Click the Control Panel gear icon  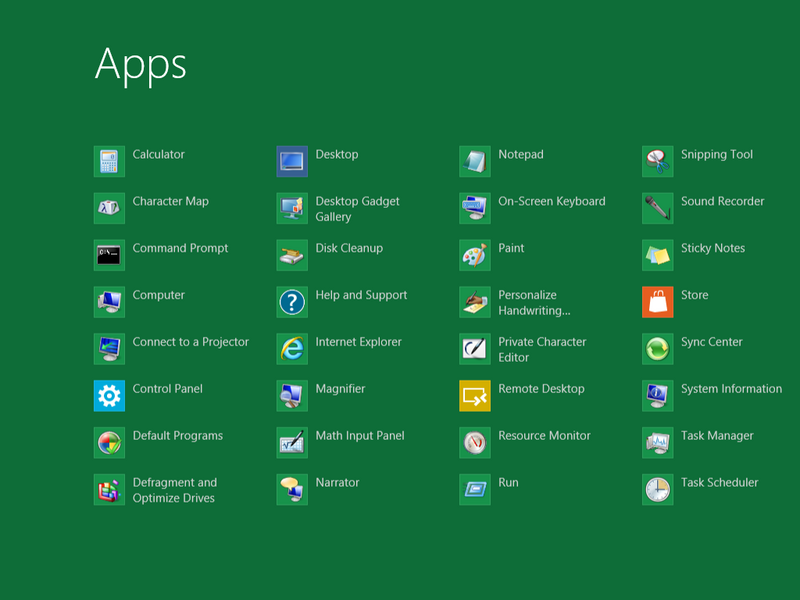point(109,396)
